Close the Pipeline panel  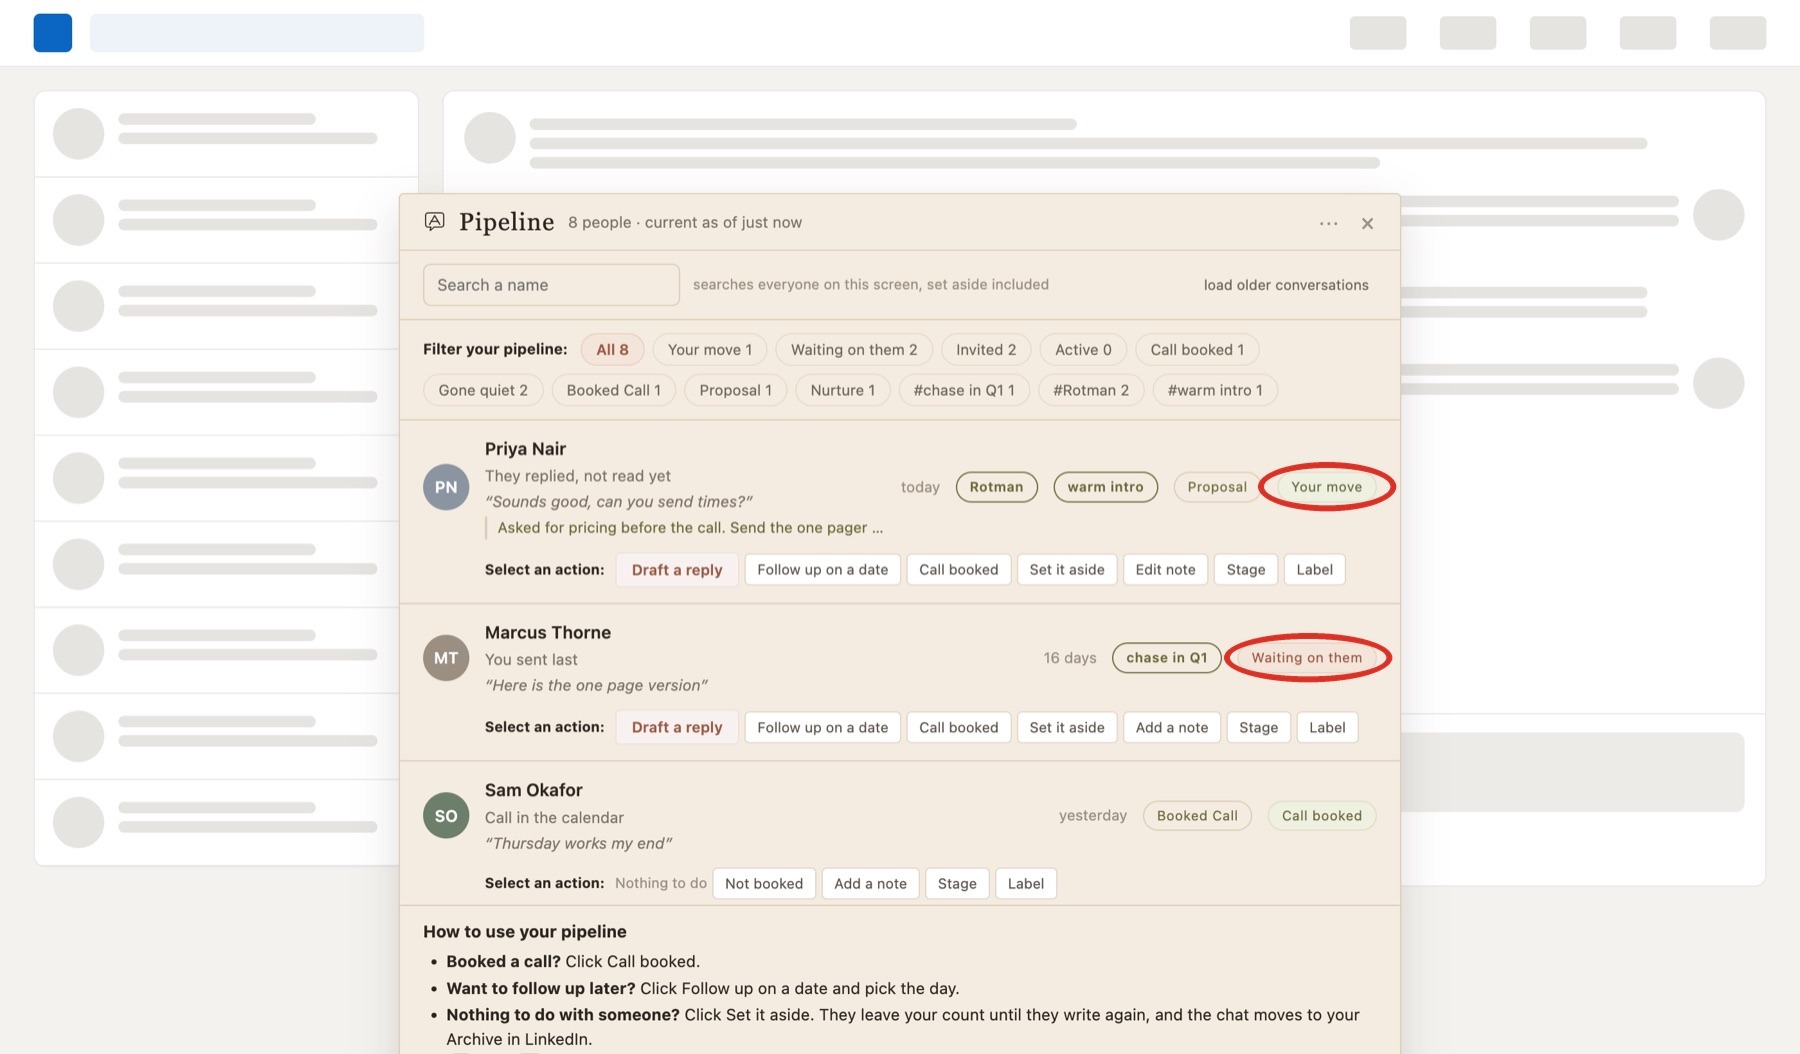tap(1367, 223)
